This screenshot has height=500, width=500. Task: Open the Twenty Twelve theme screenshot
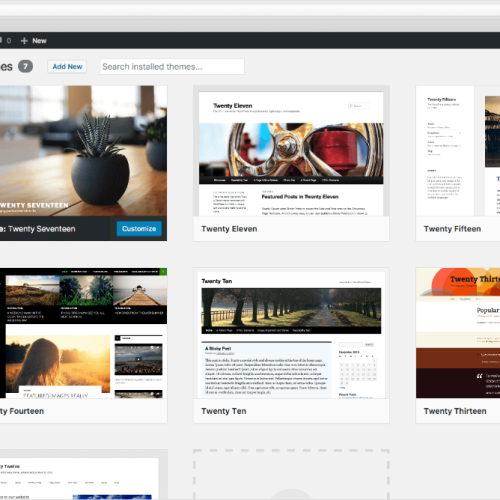tap(83, 475)
